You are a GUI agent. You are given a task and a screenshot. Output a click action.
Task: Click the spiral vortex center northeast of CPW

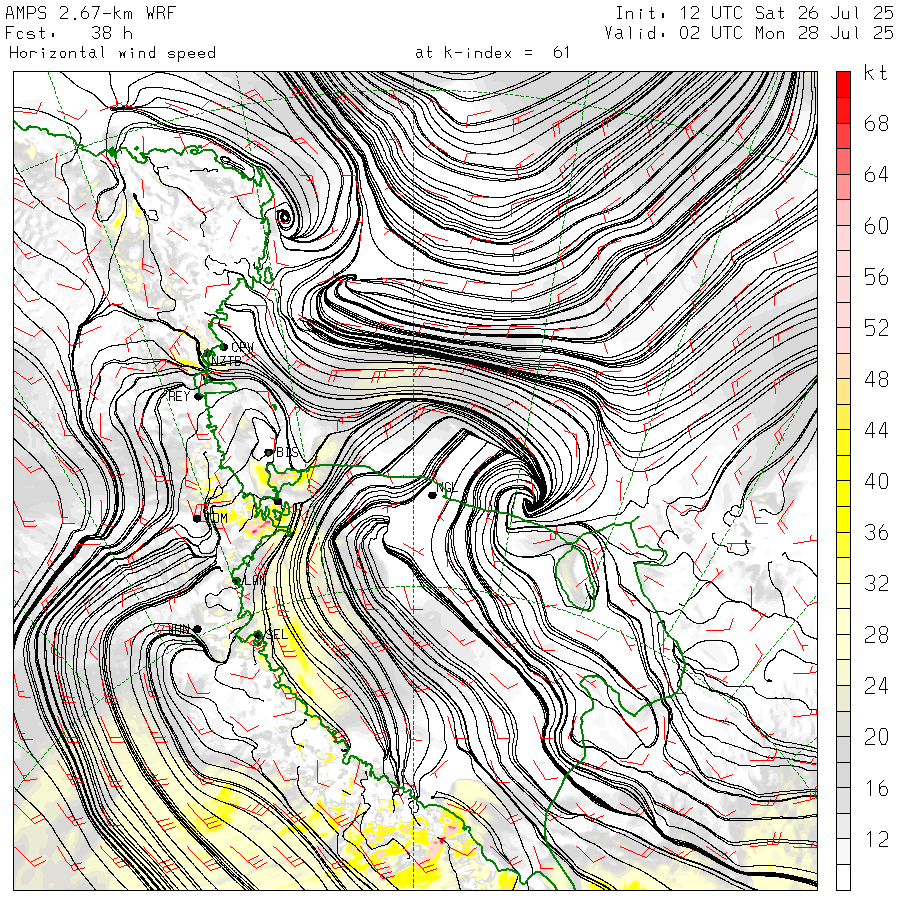click(x=284, y=217)
